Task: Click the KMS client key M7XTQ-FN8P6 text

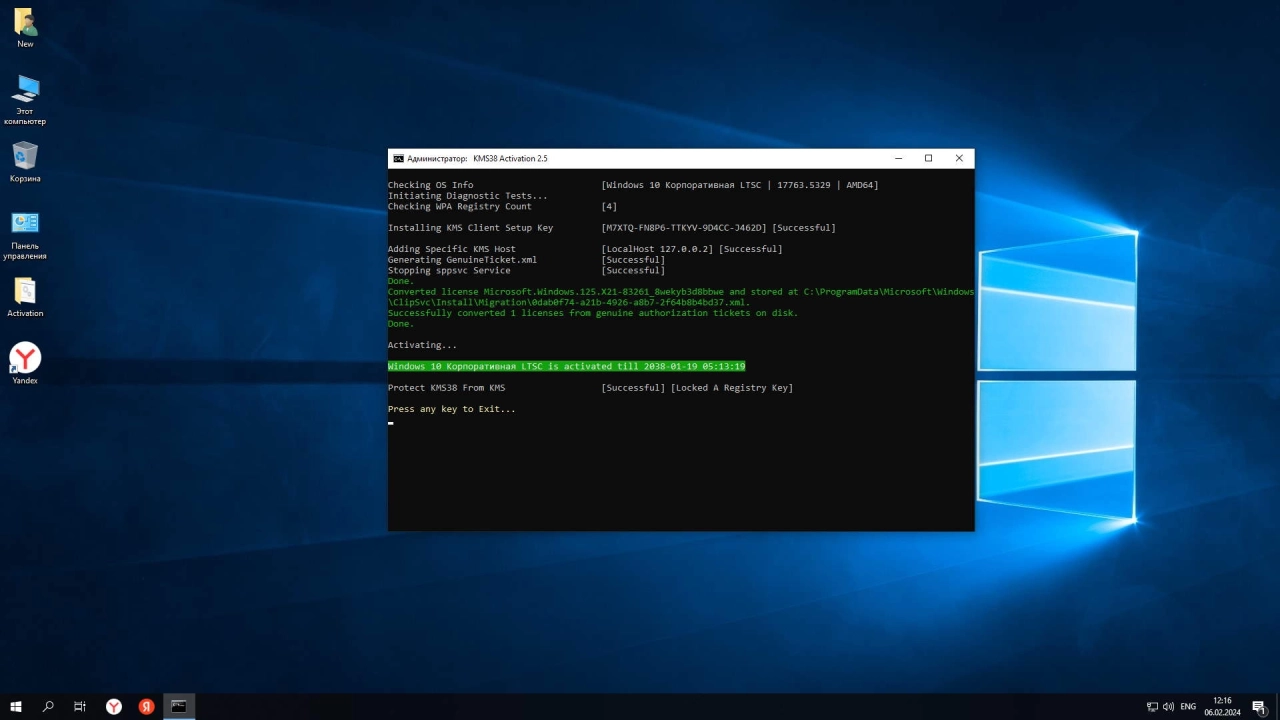Action: tap(684, 228)
